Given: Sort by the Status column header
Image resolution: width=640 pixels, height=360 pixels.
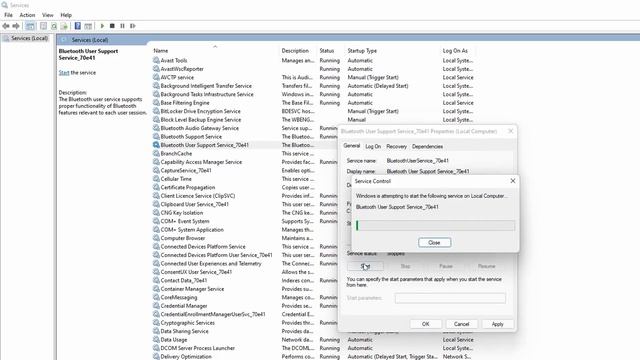Looking at the screenshot, I should [x=327, y=51].
